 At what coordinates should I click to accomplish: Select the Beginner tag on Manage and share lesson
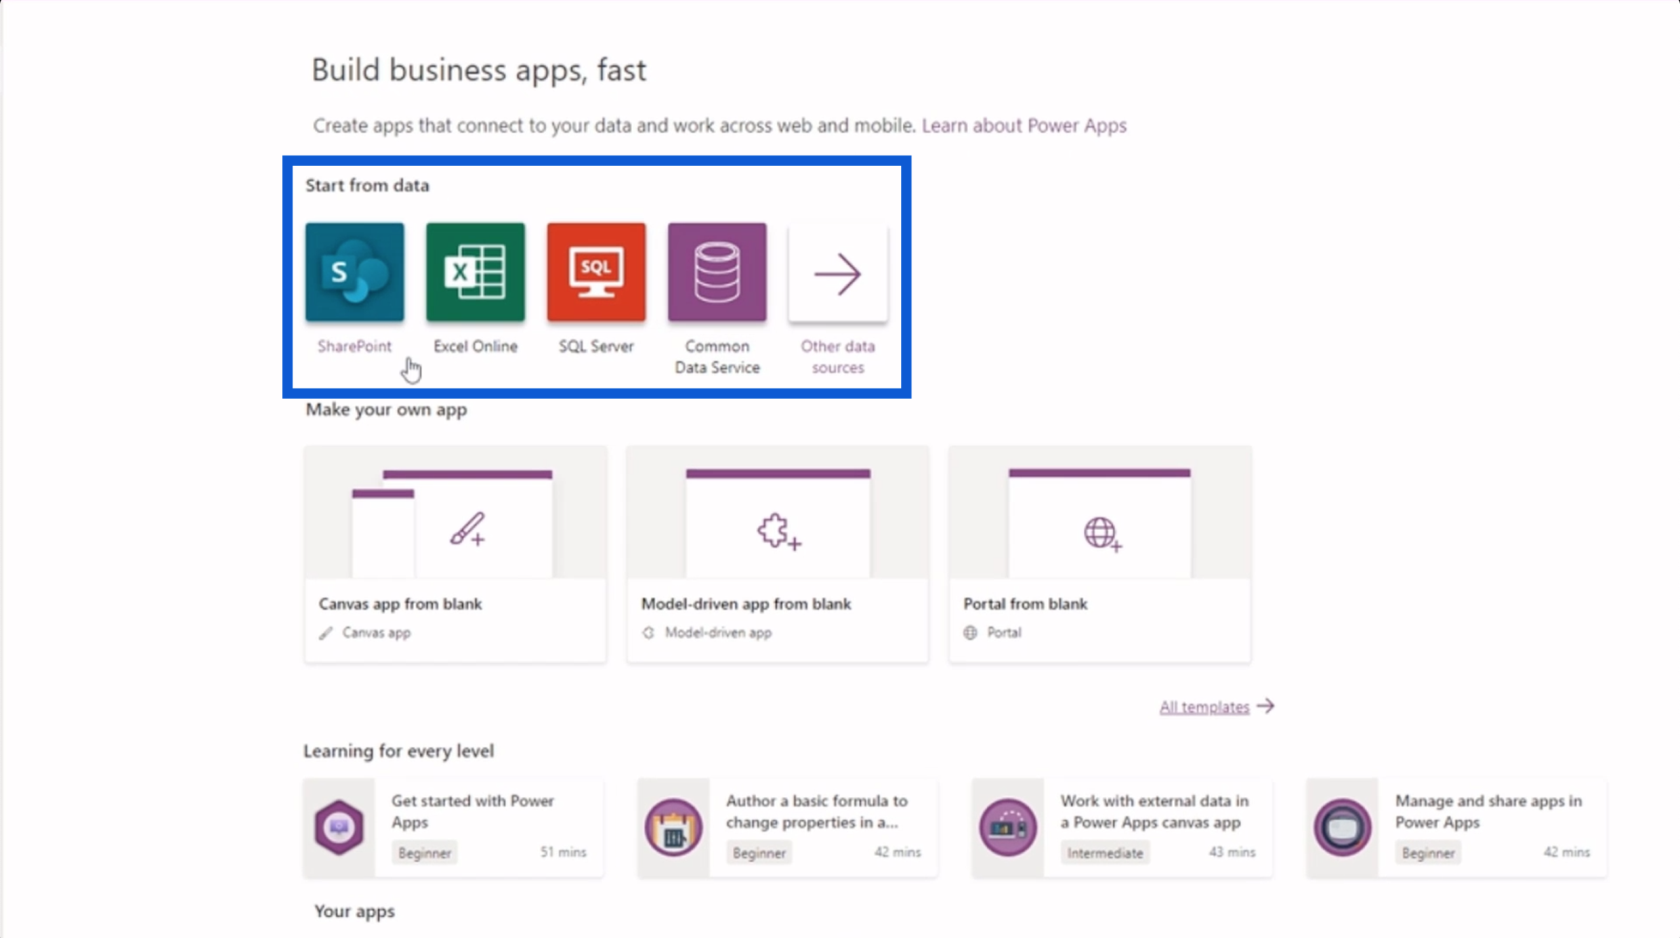click(x=1428, y=853)
